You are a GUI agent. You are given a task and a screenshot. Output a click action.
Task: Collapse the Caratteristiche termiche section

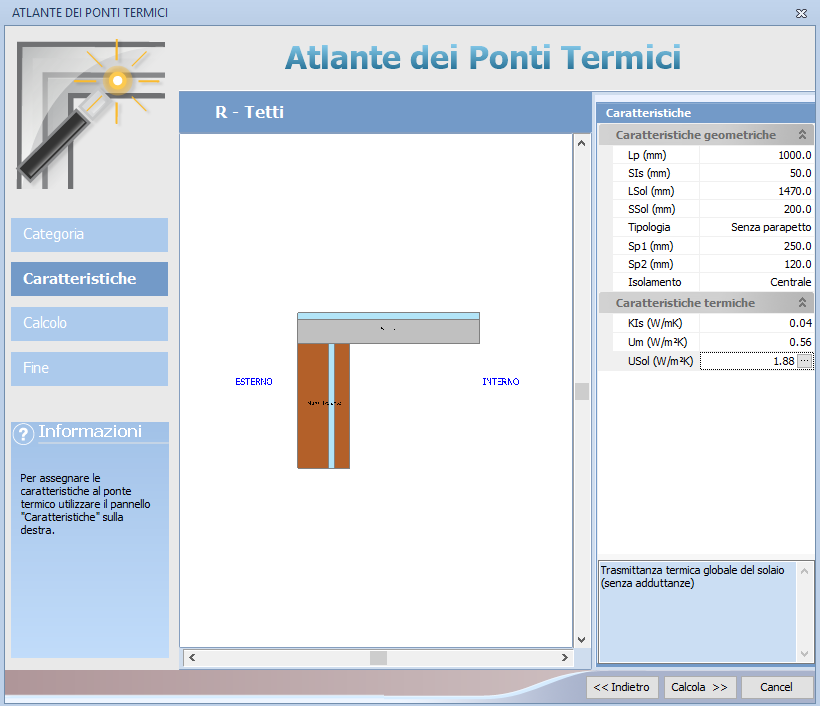pyautogui.click(x=801, y=303)
